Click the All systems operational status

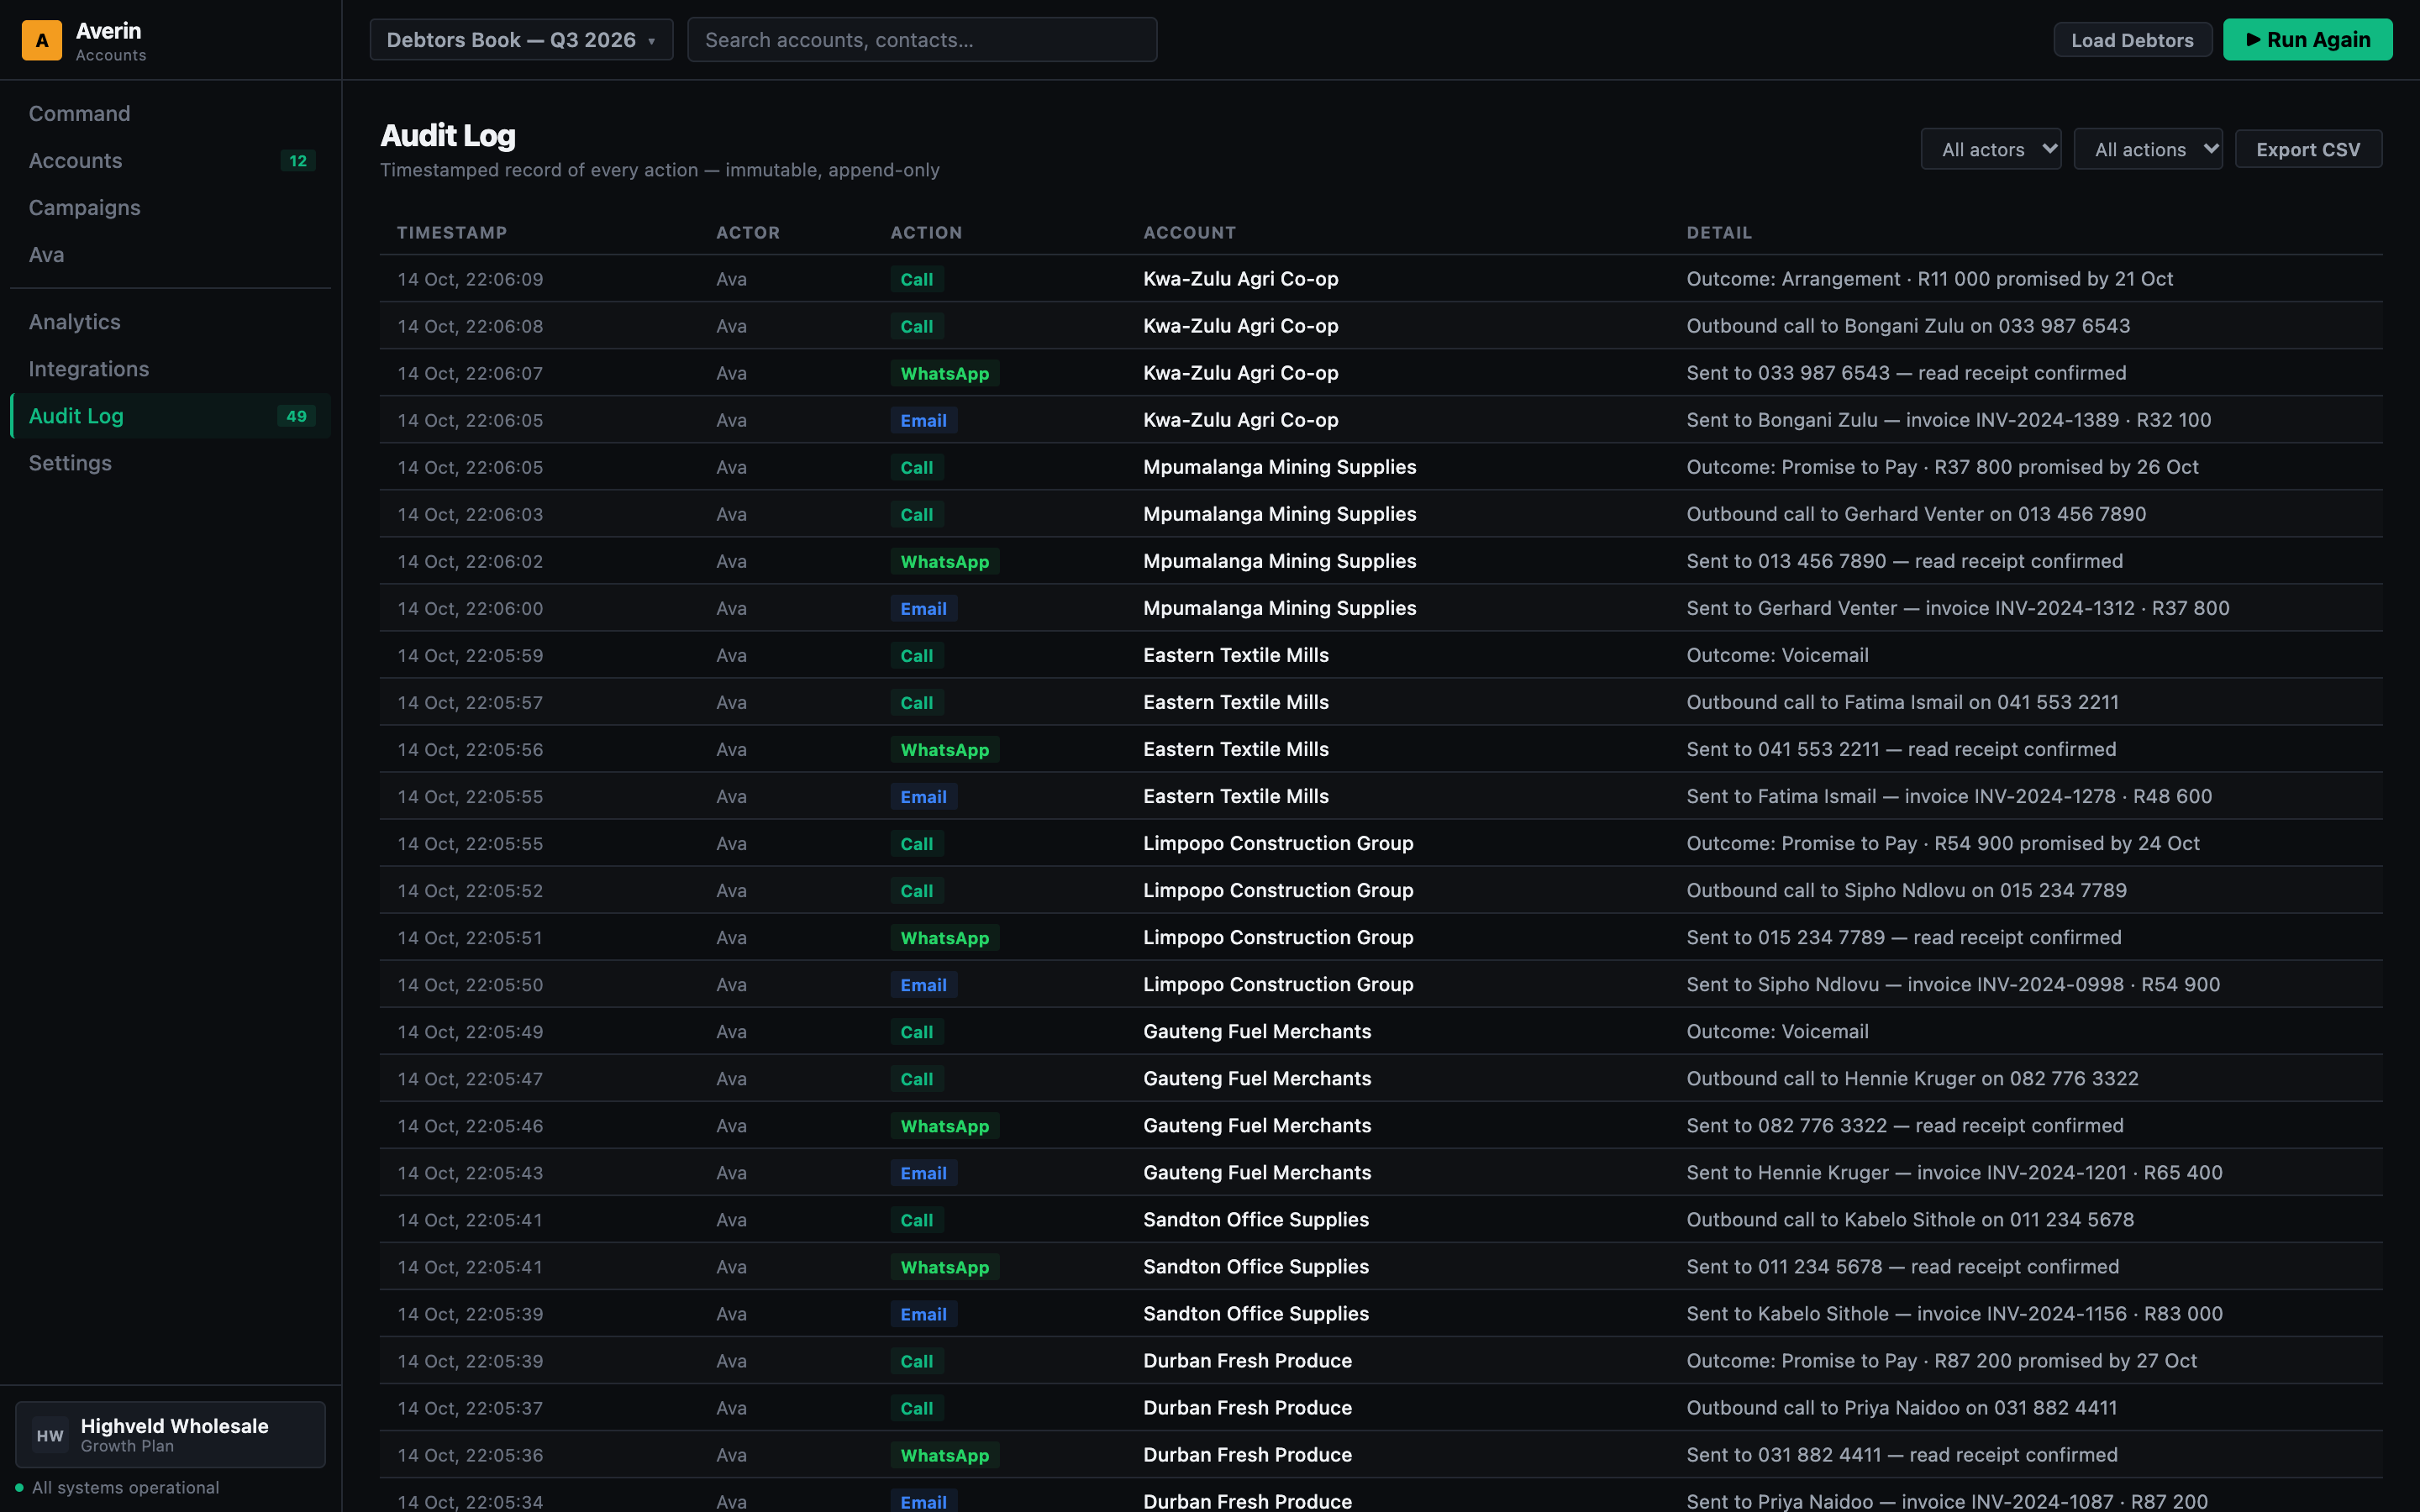[117, 1488]
